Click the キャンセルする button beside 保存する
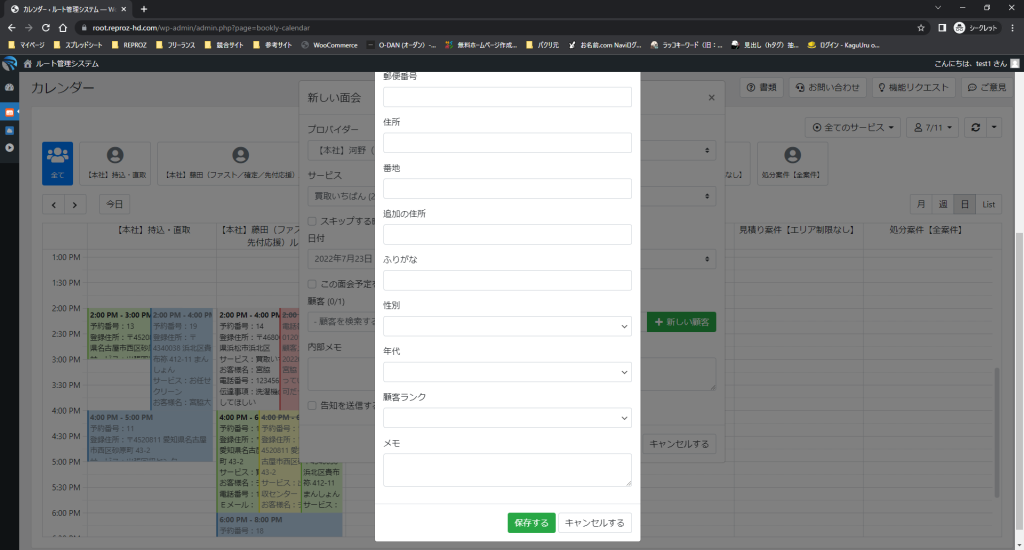 (x=595, y=523)
